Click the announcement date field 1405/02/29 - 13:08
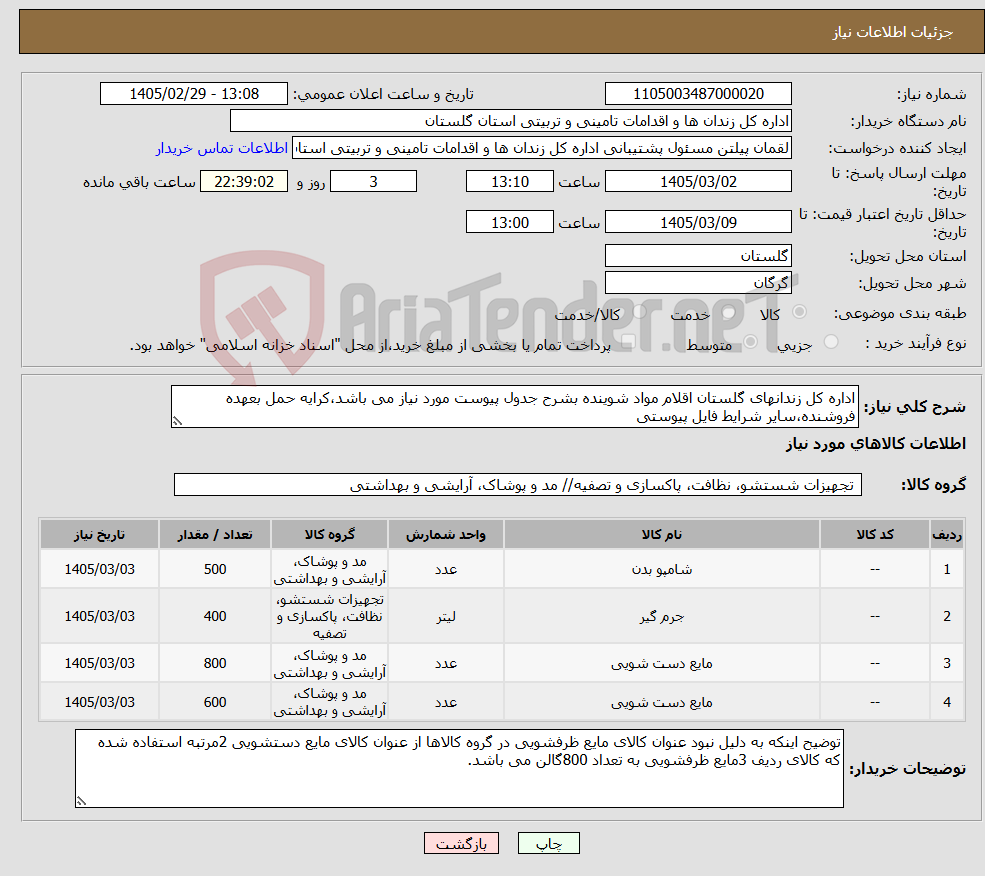This screenshot has height=876, width=985. click(x=193, y=94)
